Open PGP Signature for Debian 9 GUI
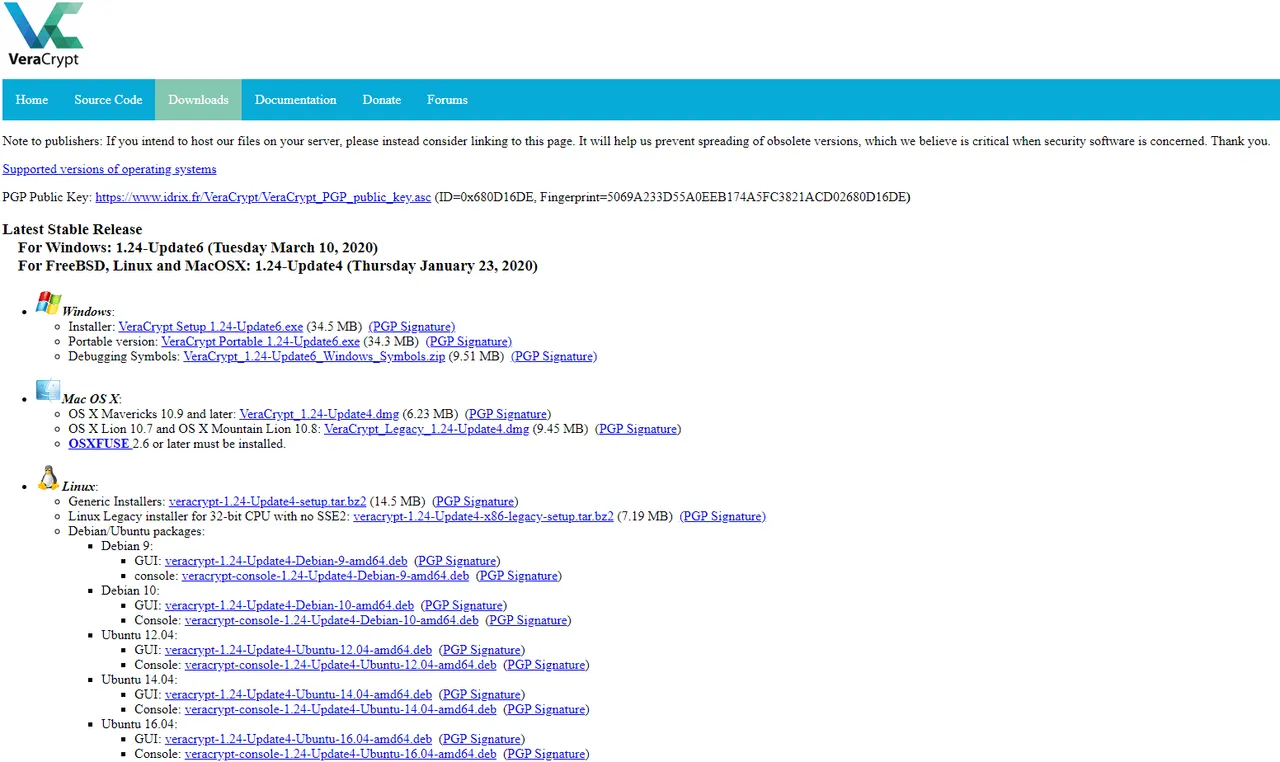1280x762 pixels. (457, 561)
